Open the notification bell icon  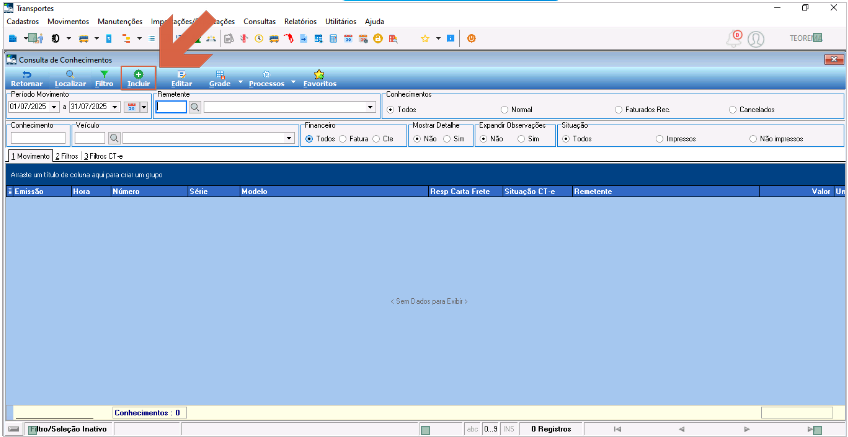click(734, 39)
